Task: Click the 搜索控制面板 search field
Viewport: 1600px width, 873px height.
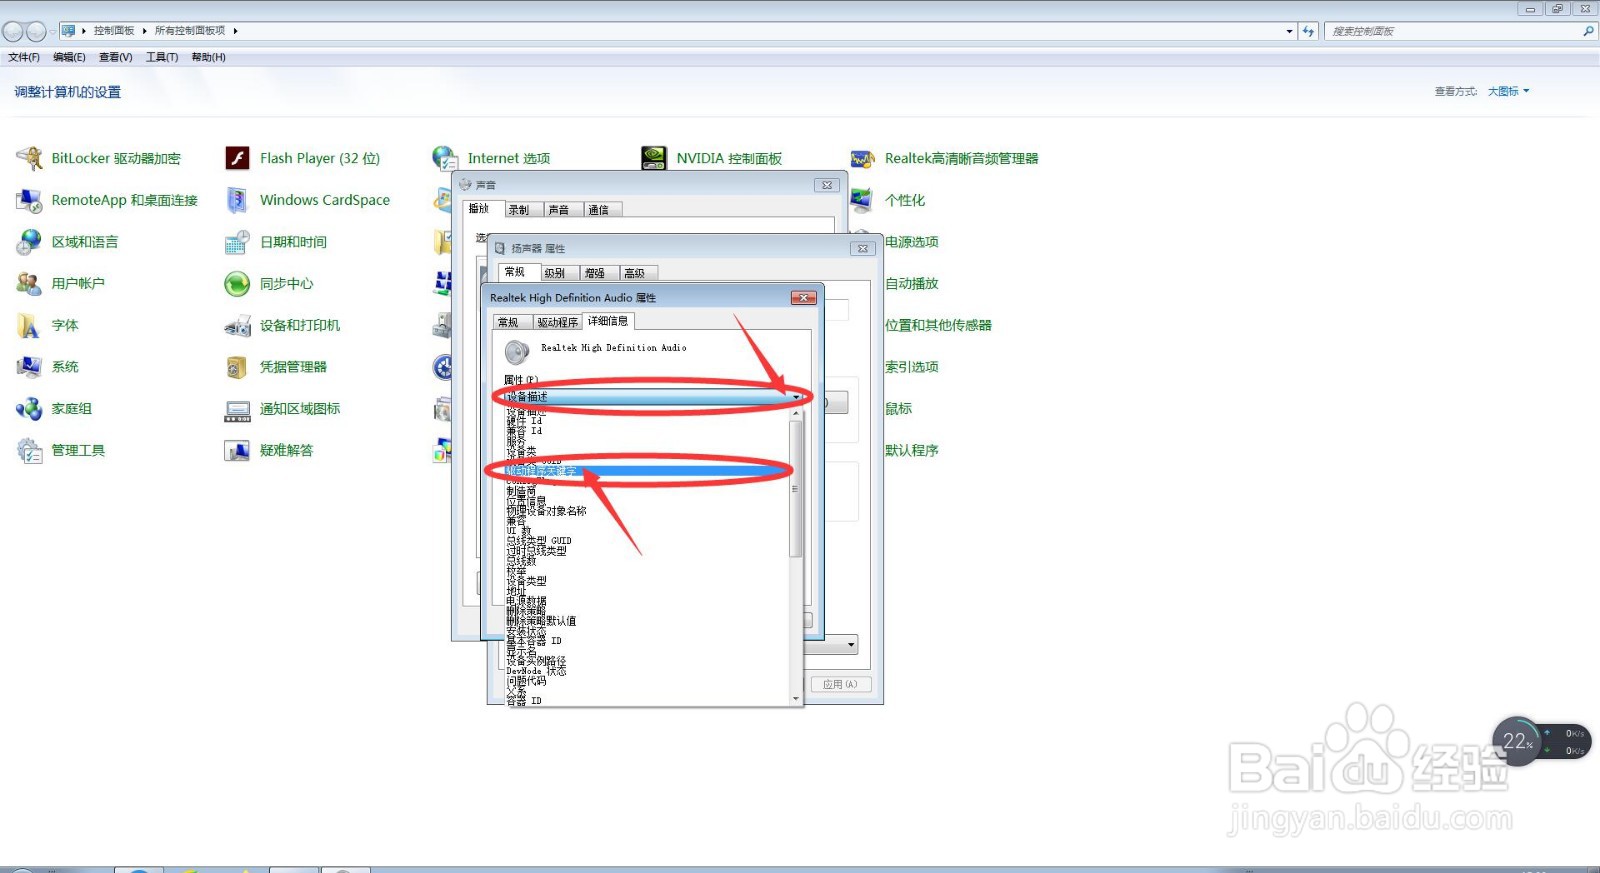Action: [1452, 31]
